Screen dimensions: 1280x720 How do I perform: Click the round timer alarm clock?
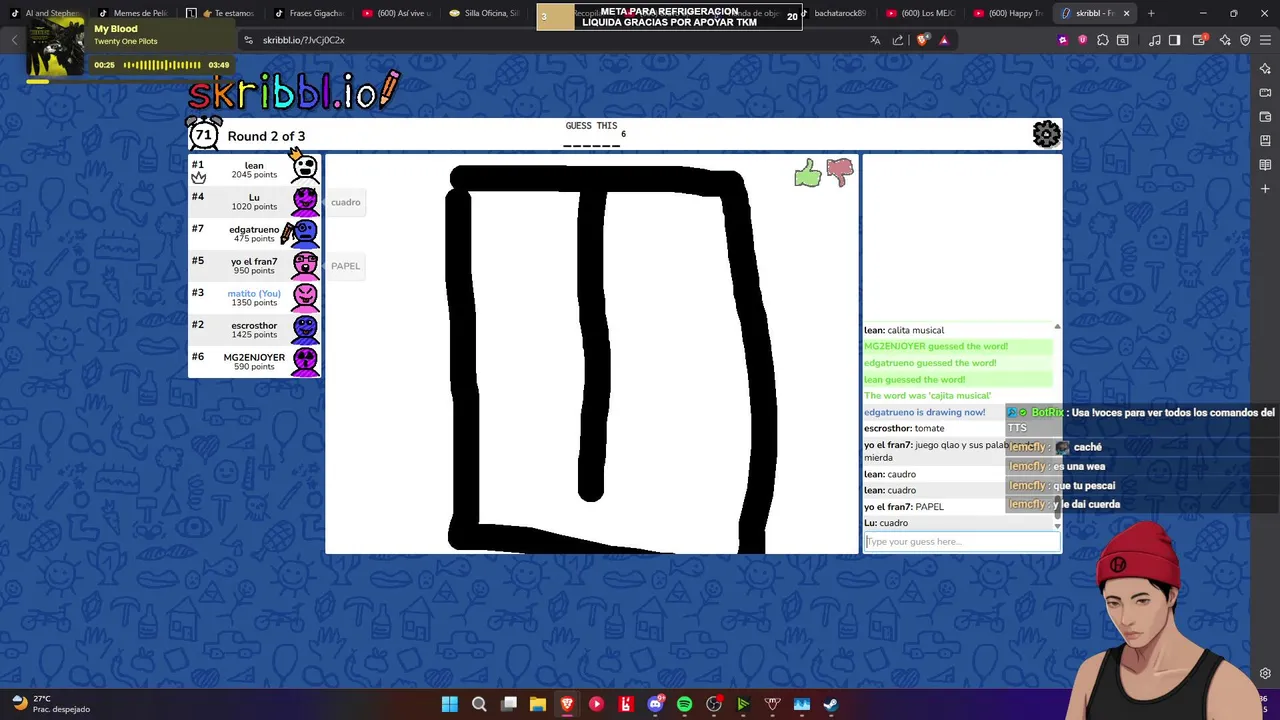click(203, 134)
